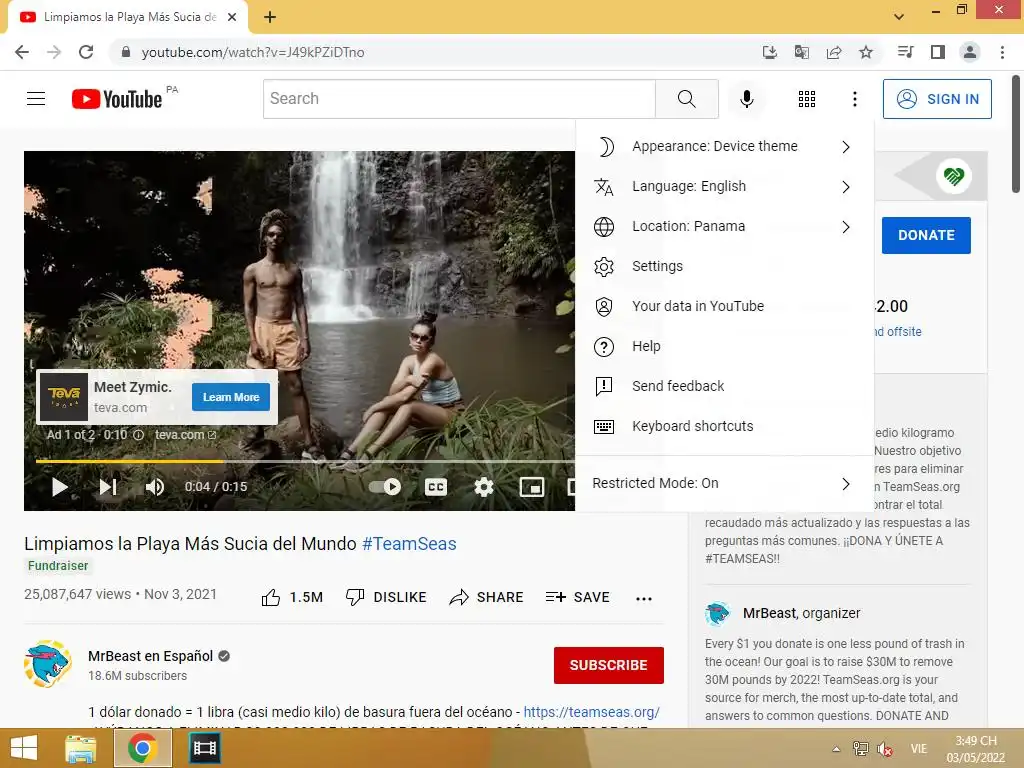The height and width of the screenshot is (768, 1024).
Task: Click the muted volume icon in system tray
Action: 885,749
